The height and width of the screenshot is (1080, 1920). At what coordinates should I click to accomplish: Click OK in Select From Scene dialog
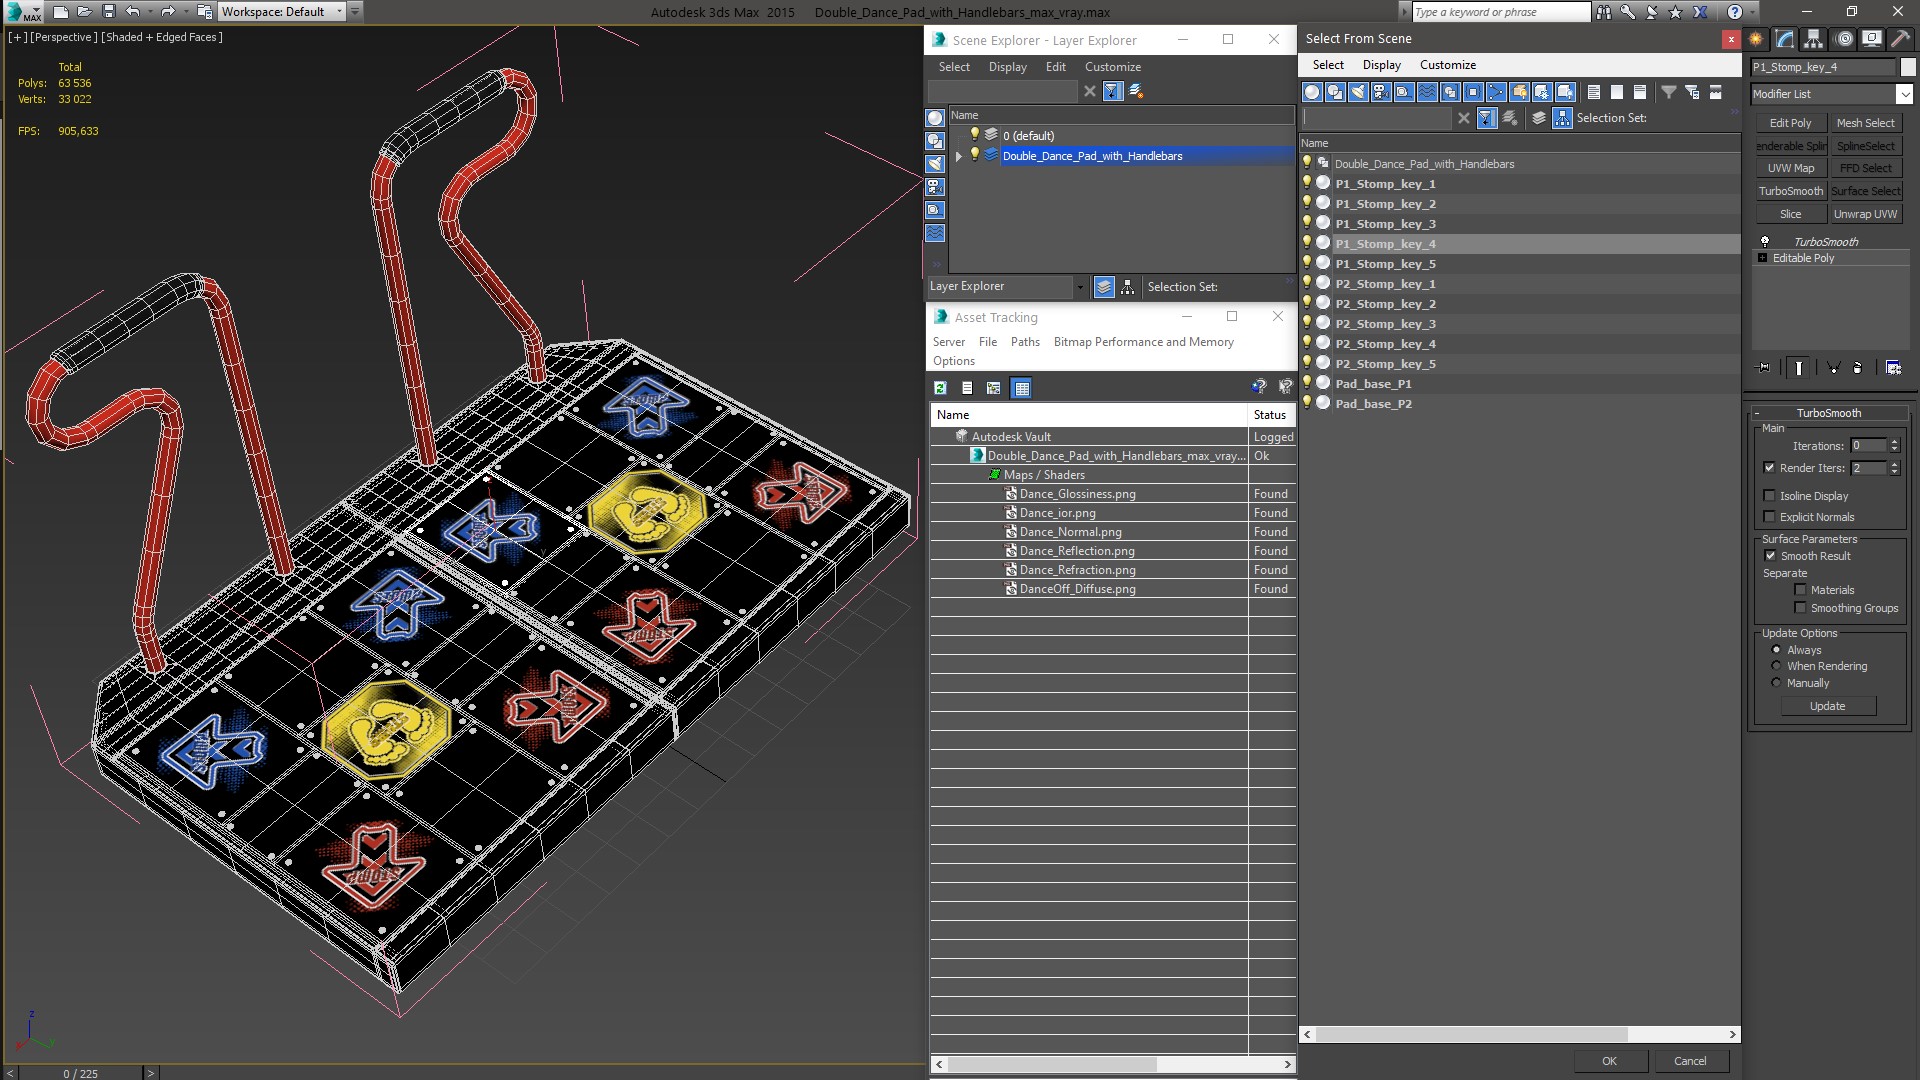click(x=1609, y=1061)
